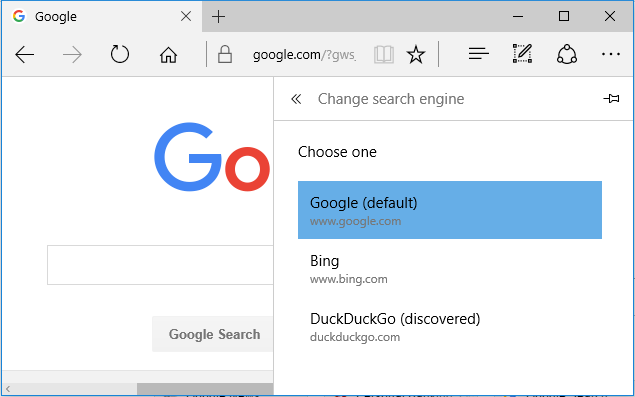Open the More actions ellipsis menu
The height and width of the screenshot is (397, 635).
[x=610, y=54]
